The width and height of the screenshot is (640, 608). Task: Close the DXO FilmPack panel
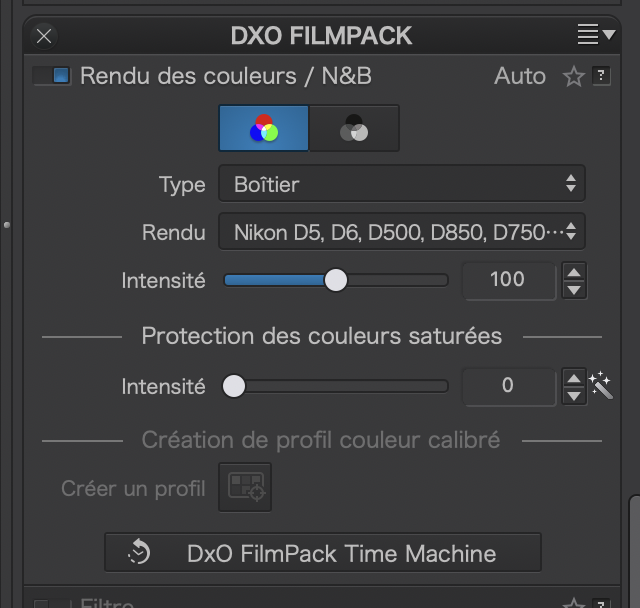point(44,36)
